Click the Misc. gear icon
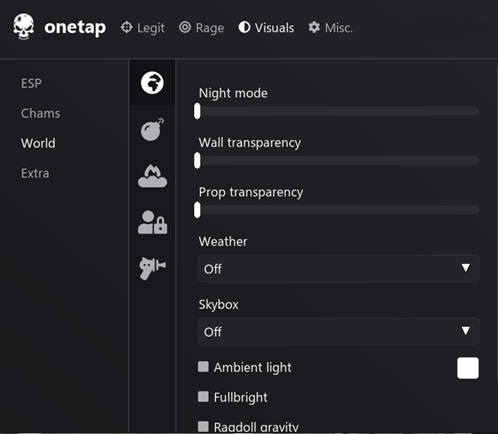This screenshot has height=434, width=498. click(314, 27)
